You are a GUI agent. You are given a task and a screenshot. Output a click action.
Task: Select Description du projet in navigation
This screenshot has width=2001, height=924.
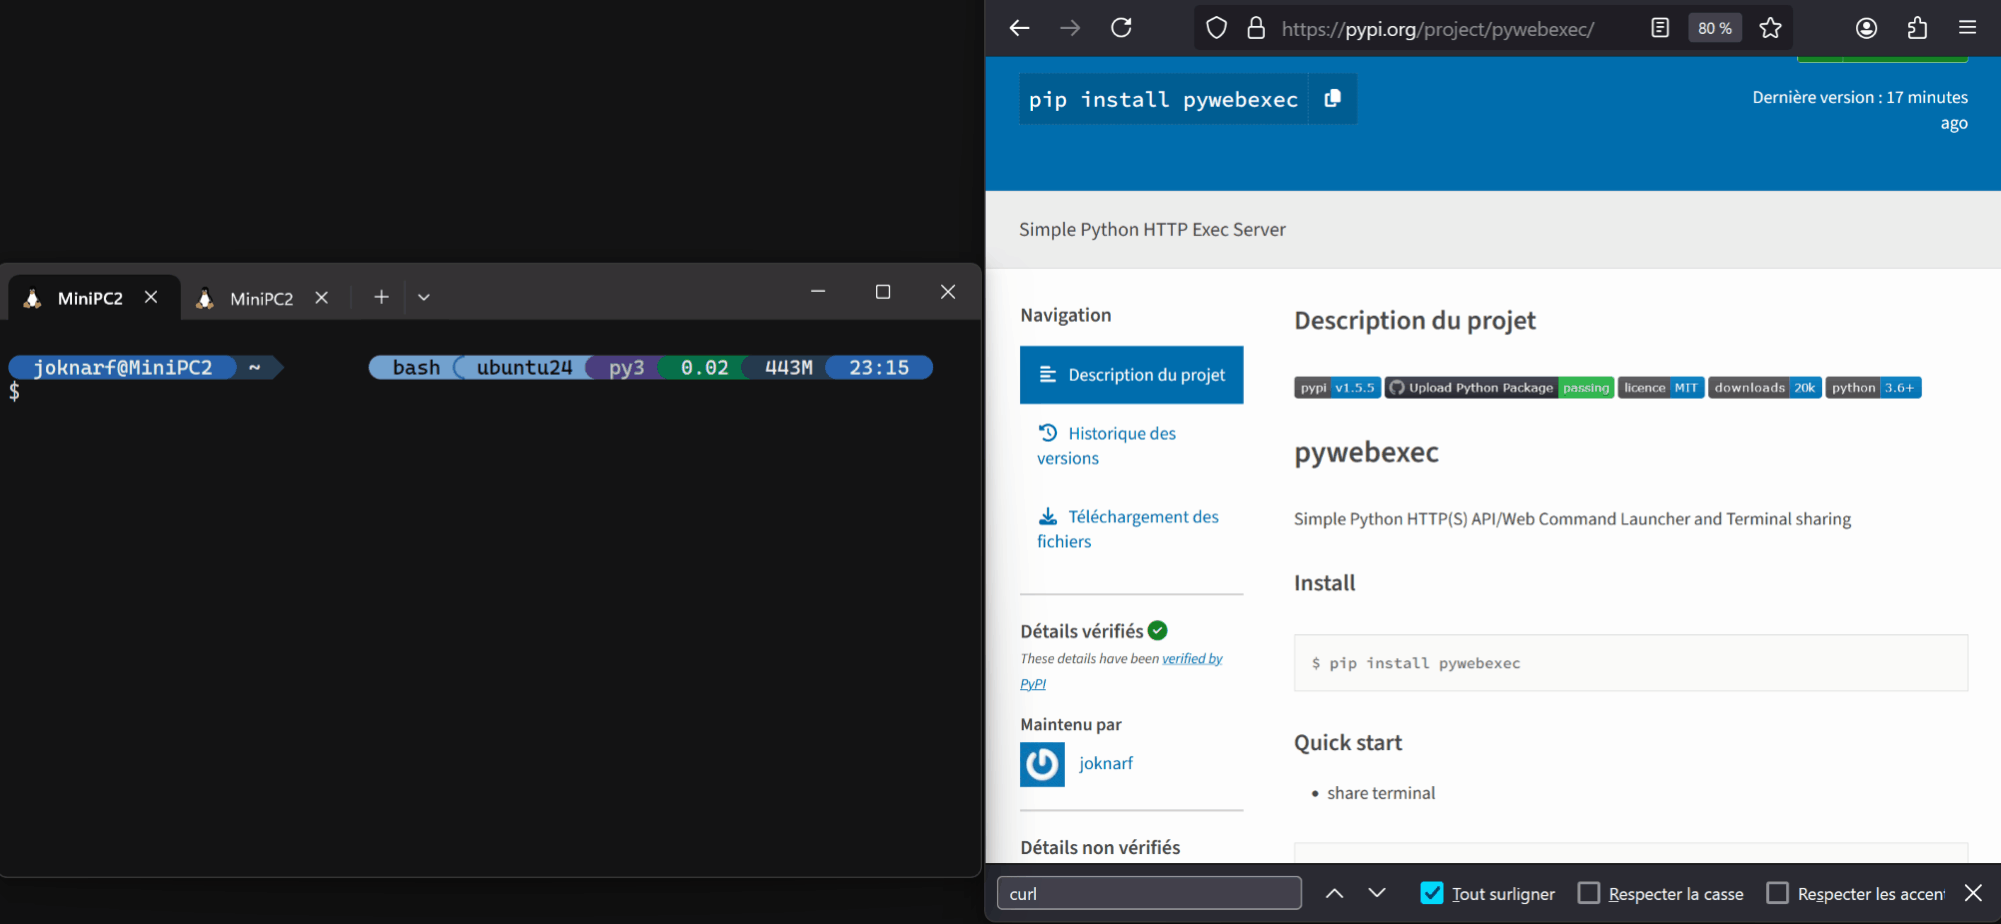pyautogui.click(x=1131, y=374)
